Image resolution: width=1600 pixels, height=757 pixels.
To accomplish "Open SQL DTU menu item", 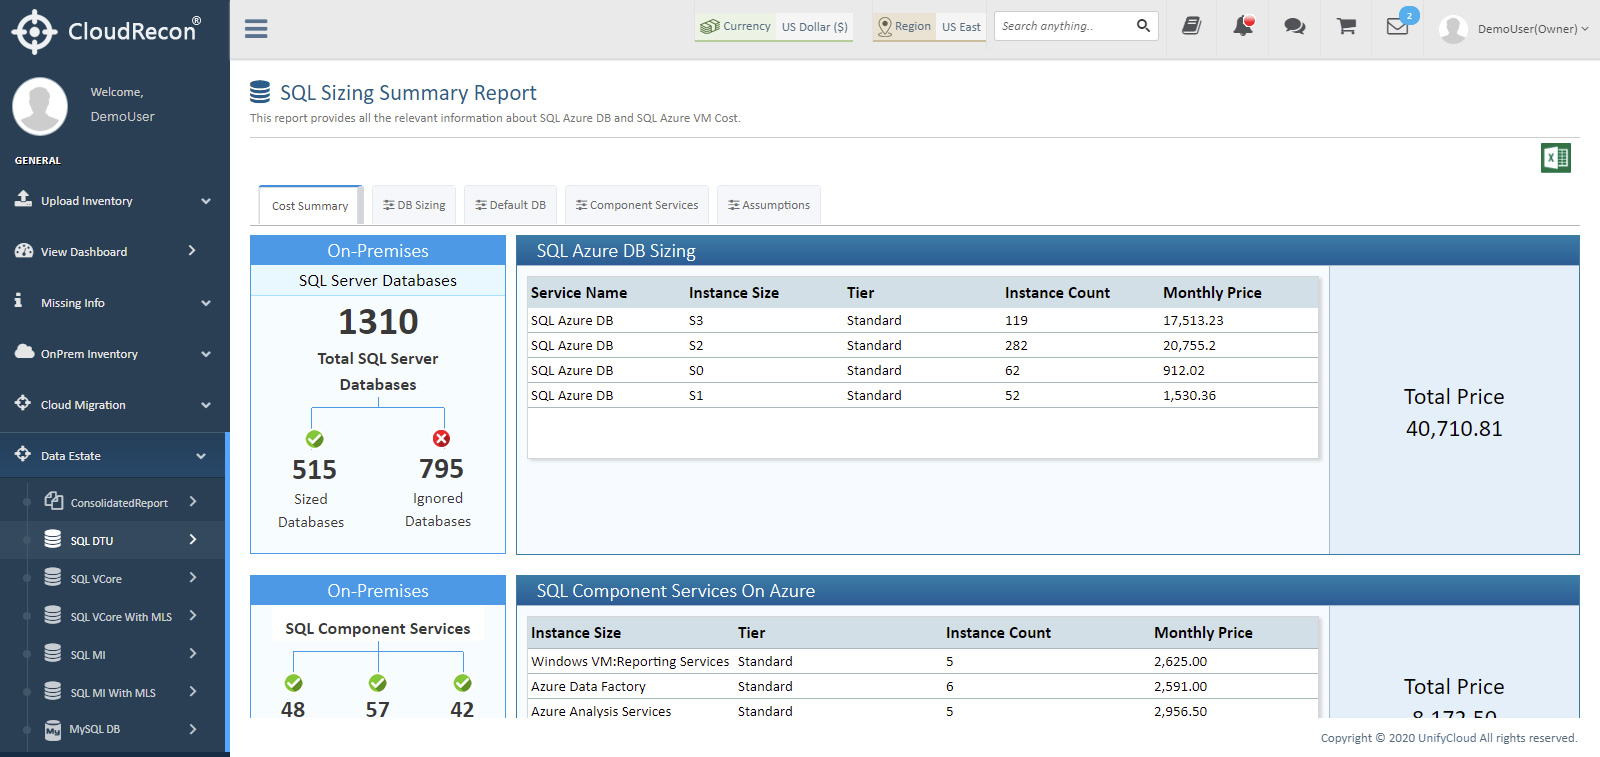I will tap(113, 540).
